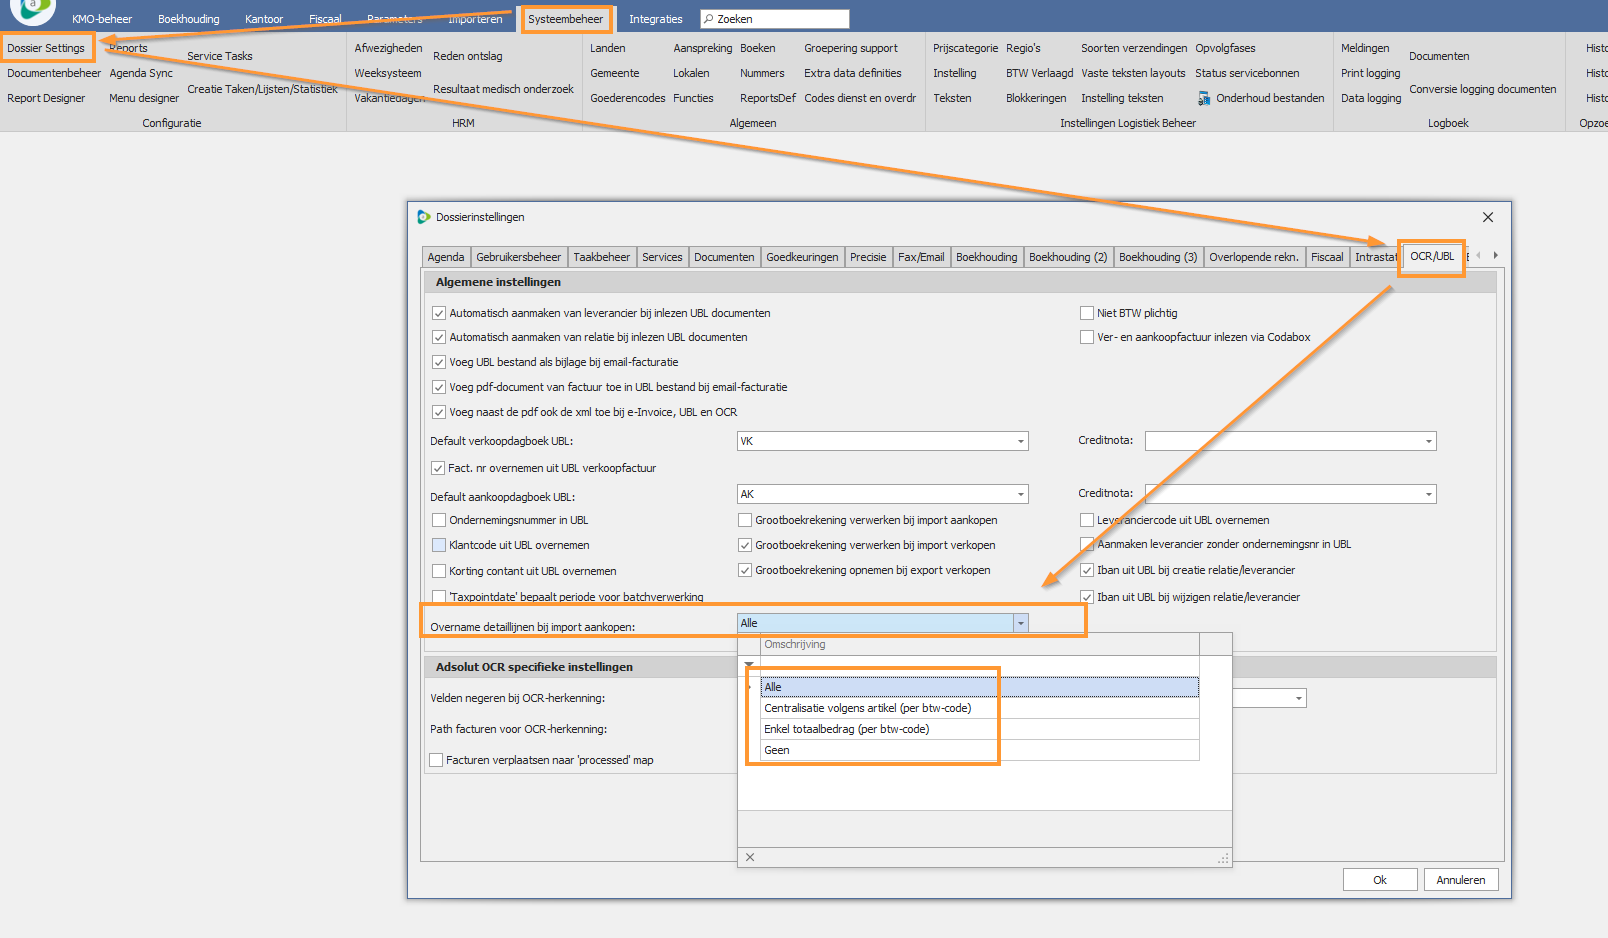The width and height of the screenshot is (1608, 938).
Task: Click the Onderhoud bestanden icon
Action: (x=1204, y=99)
